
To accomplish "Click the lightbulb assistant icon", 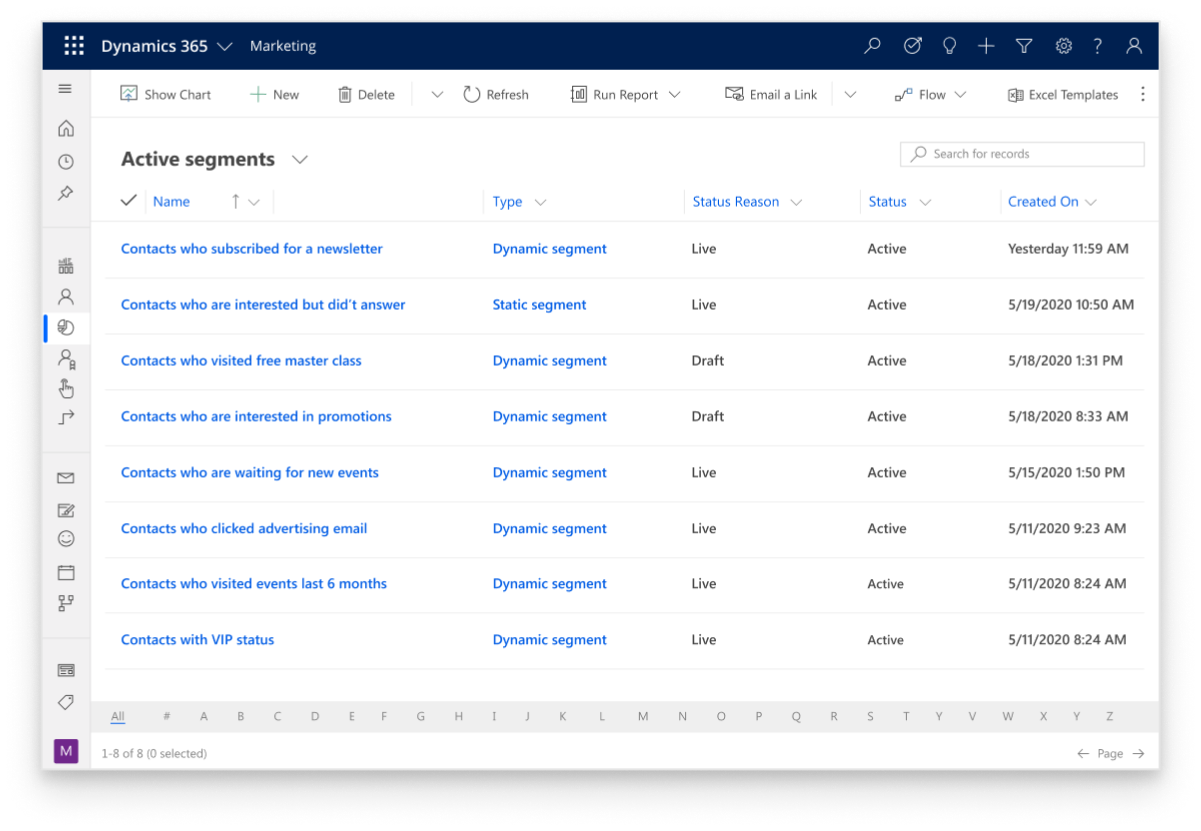I will pyautogui.click(x=949, y=46).
